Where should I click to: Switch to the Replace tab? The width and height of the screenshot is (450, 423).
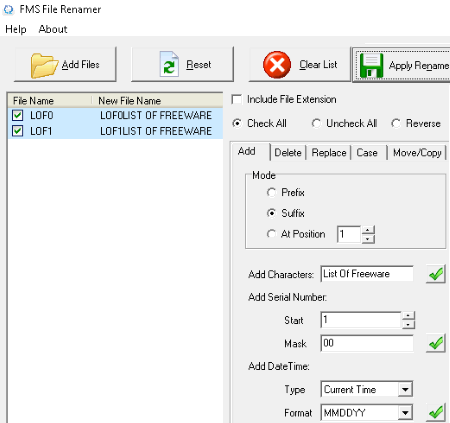(x=329, y=153)
